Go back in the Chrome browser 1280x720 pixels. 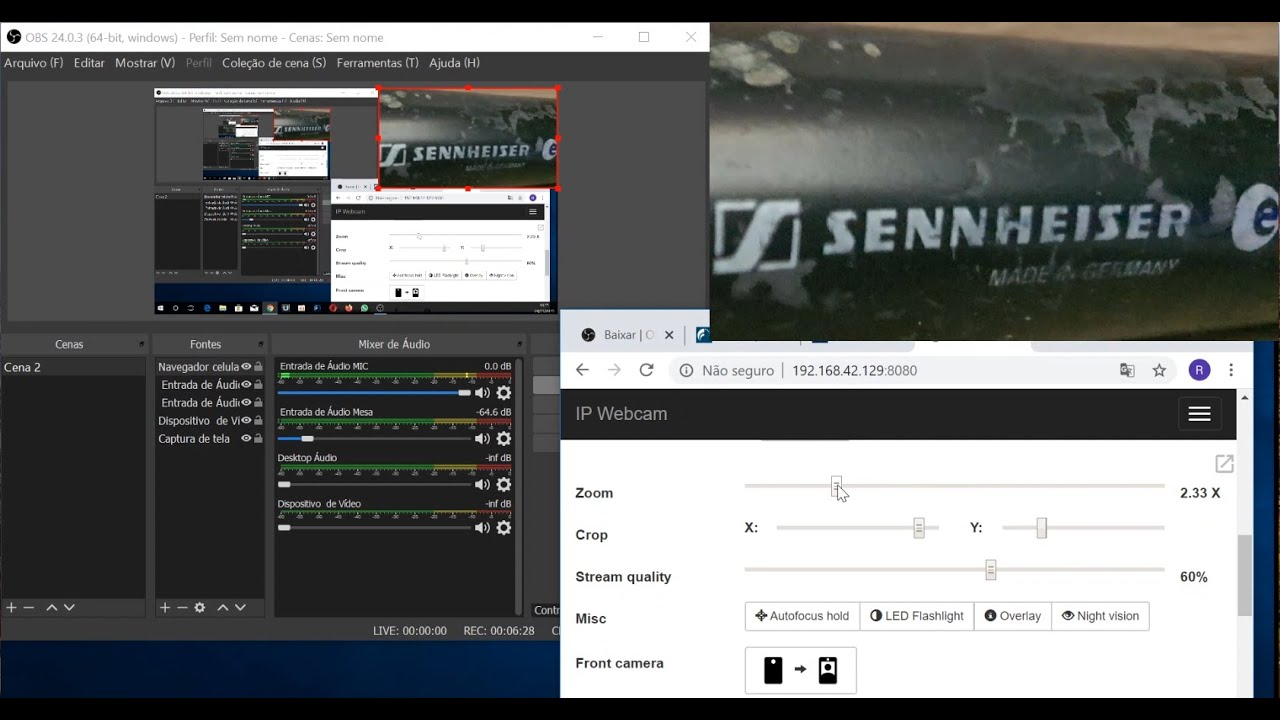582,370
